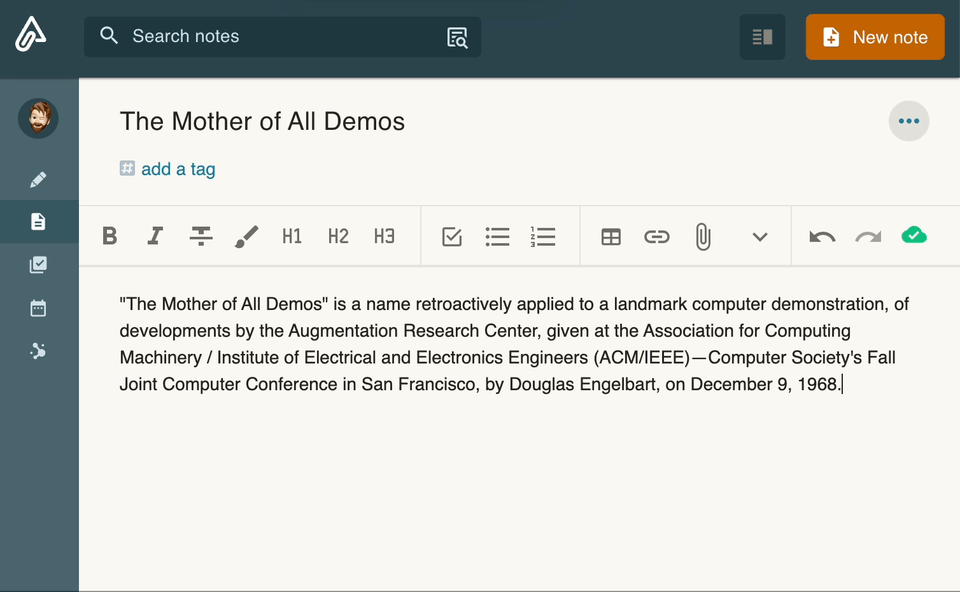This screenshot has width=960, height=592.
Task: Click add a tag link
Action: [178, 169]
